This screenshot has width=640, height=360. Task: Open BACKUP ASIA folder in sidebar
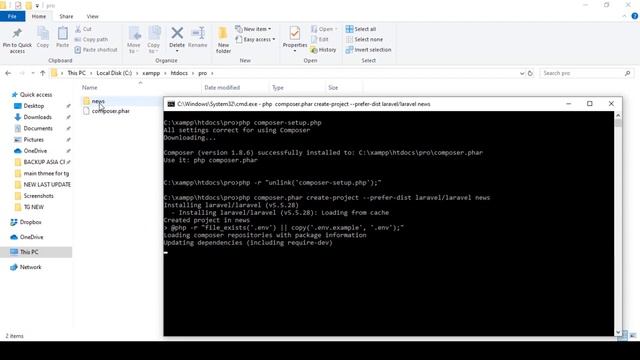(x=44, y=162)
